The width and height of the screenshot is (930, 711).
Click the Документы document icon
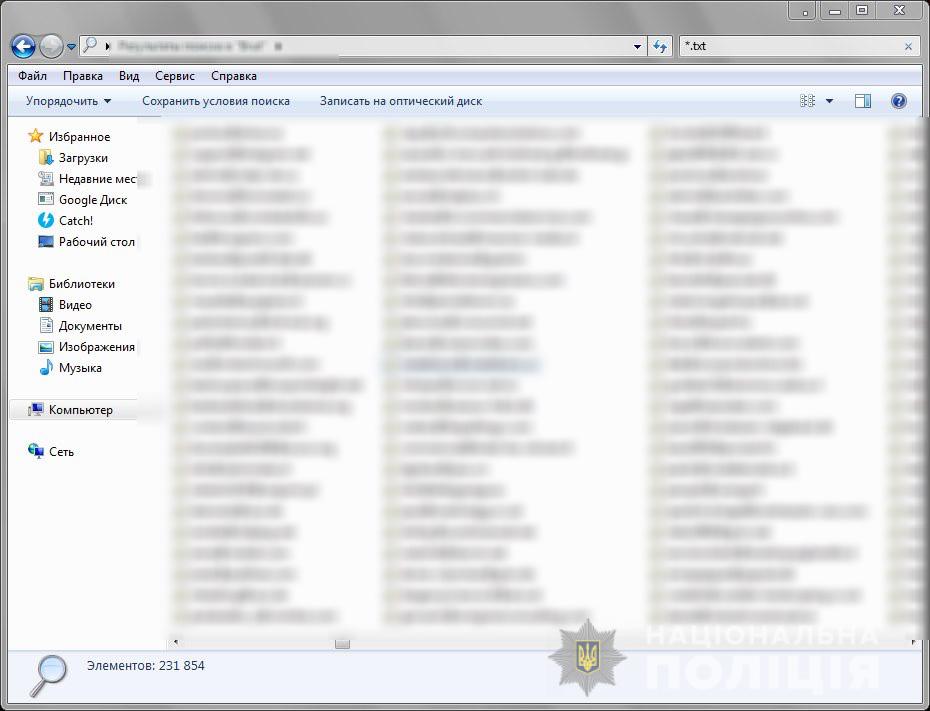click(46, 326)
